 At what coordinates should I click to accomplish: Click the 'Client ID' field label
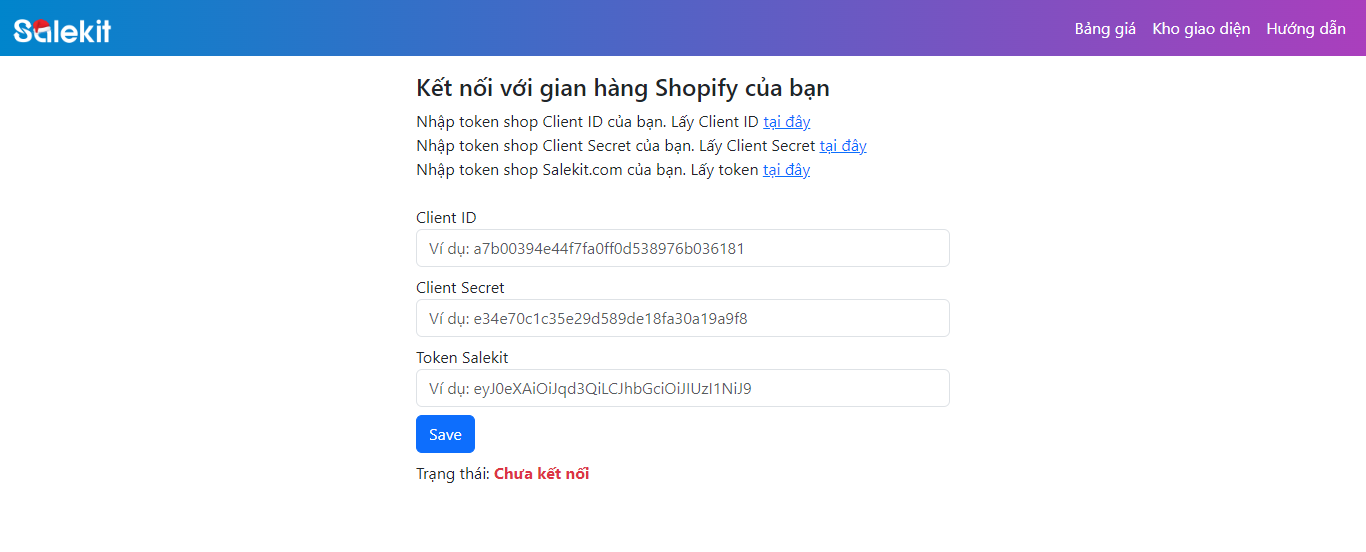(x=446, y=218)
